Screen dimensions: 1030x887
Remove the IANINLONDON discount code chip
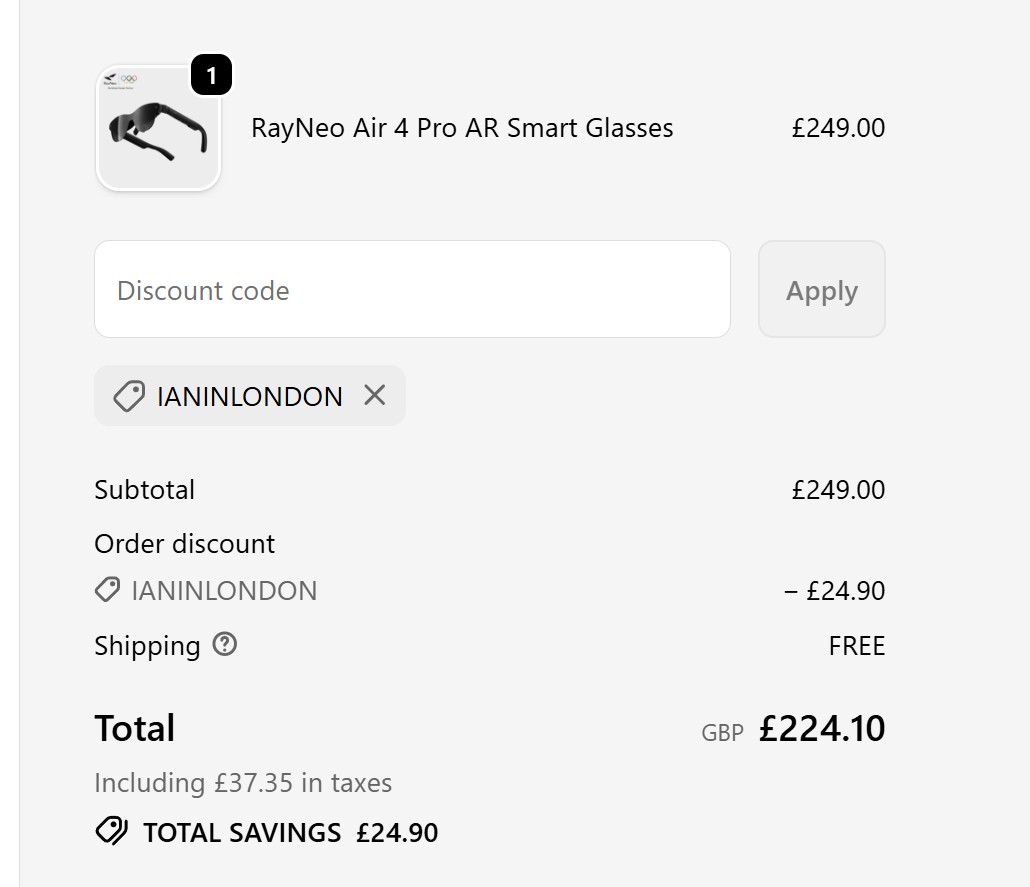(x=375, y=396)
